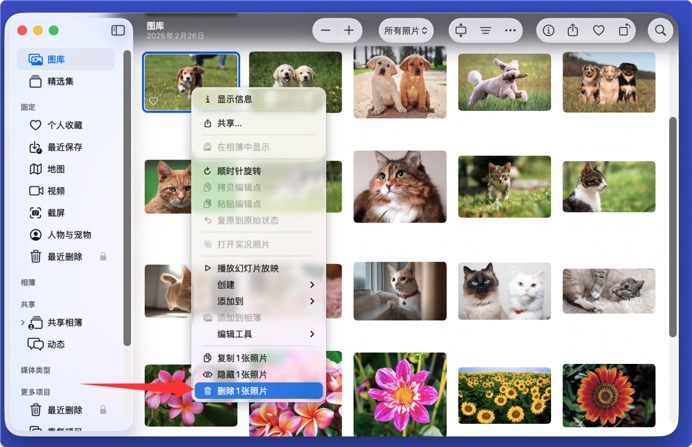Choose 复制1张照片 in the context menu

pos(259,358)
